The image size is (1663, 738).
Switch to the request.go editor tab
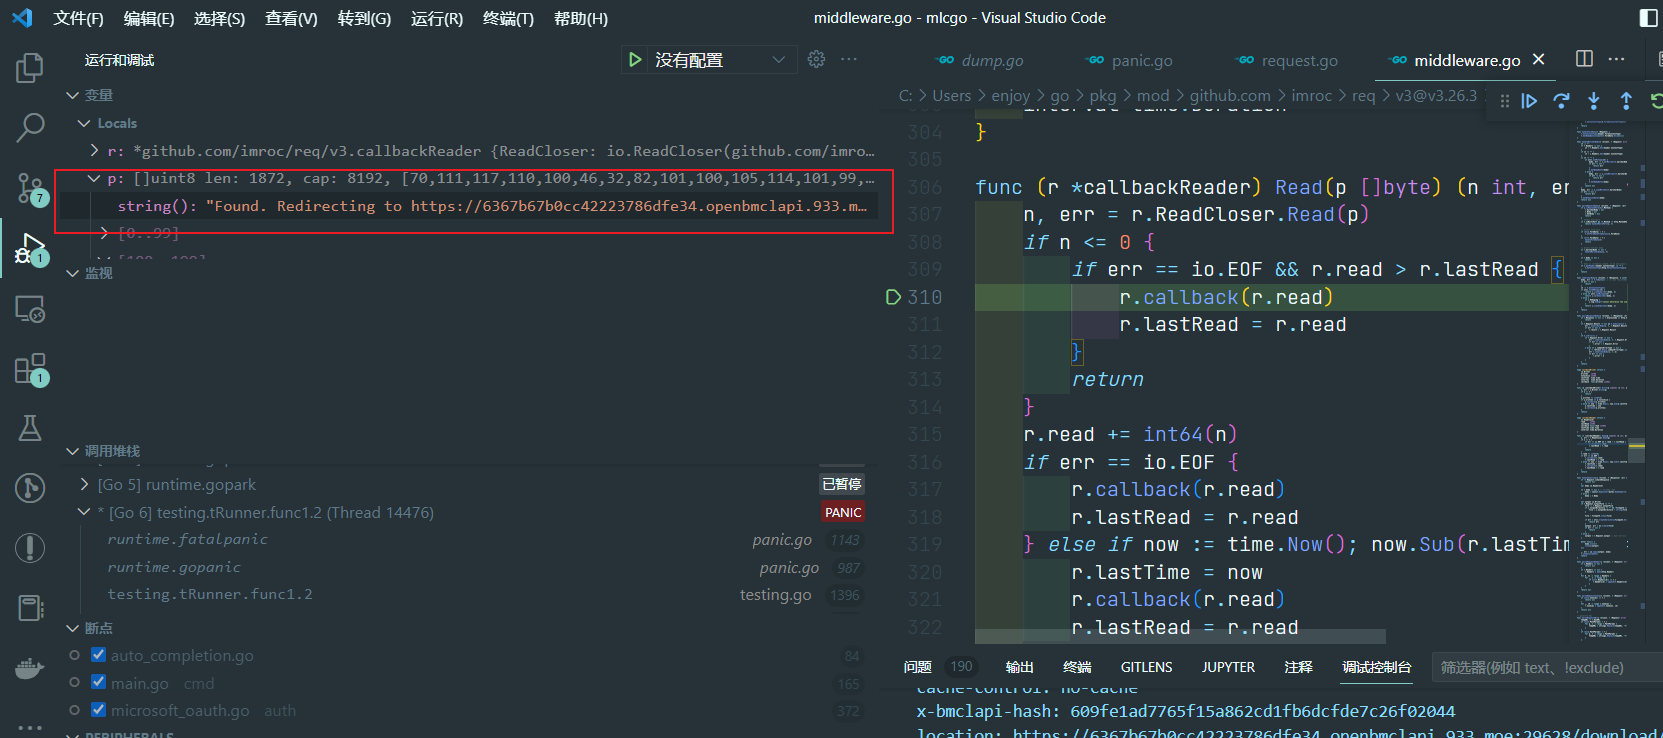[1287, 60]
